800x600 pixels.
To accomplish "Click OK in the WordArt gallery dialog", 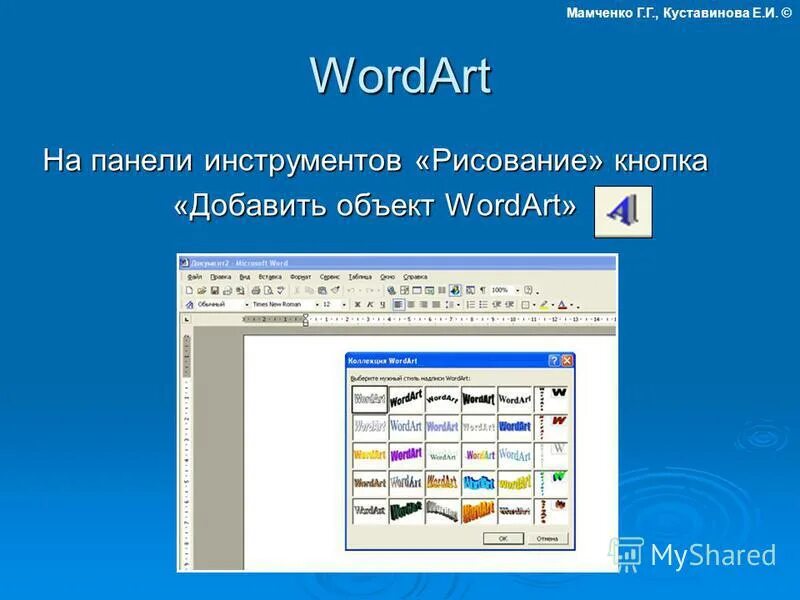I will [x=503, y=538].
